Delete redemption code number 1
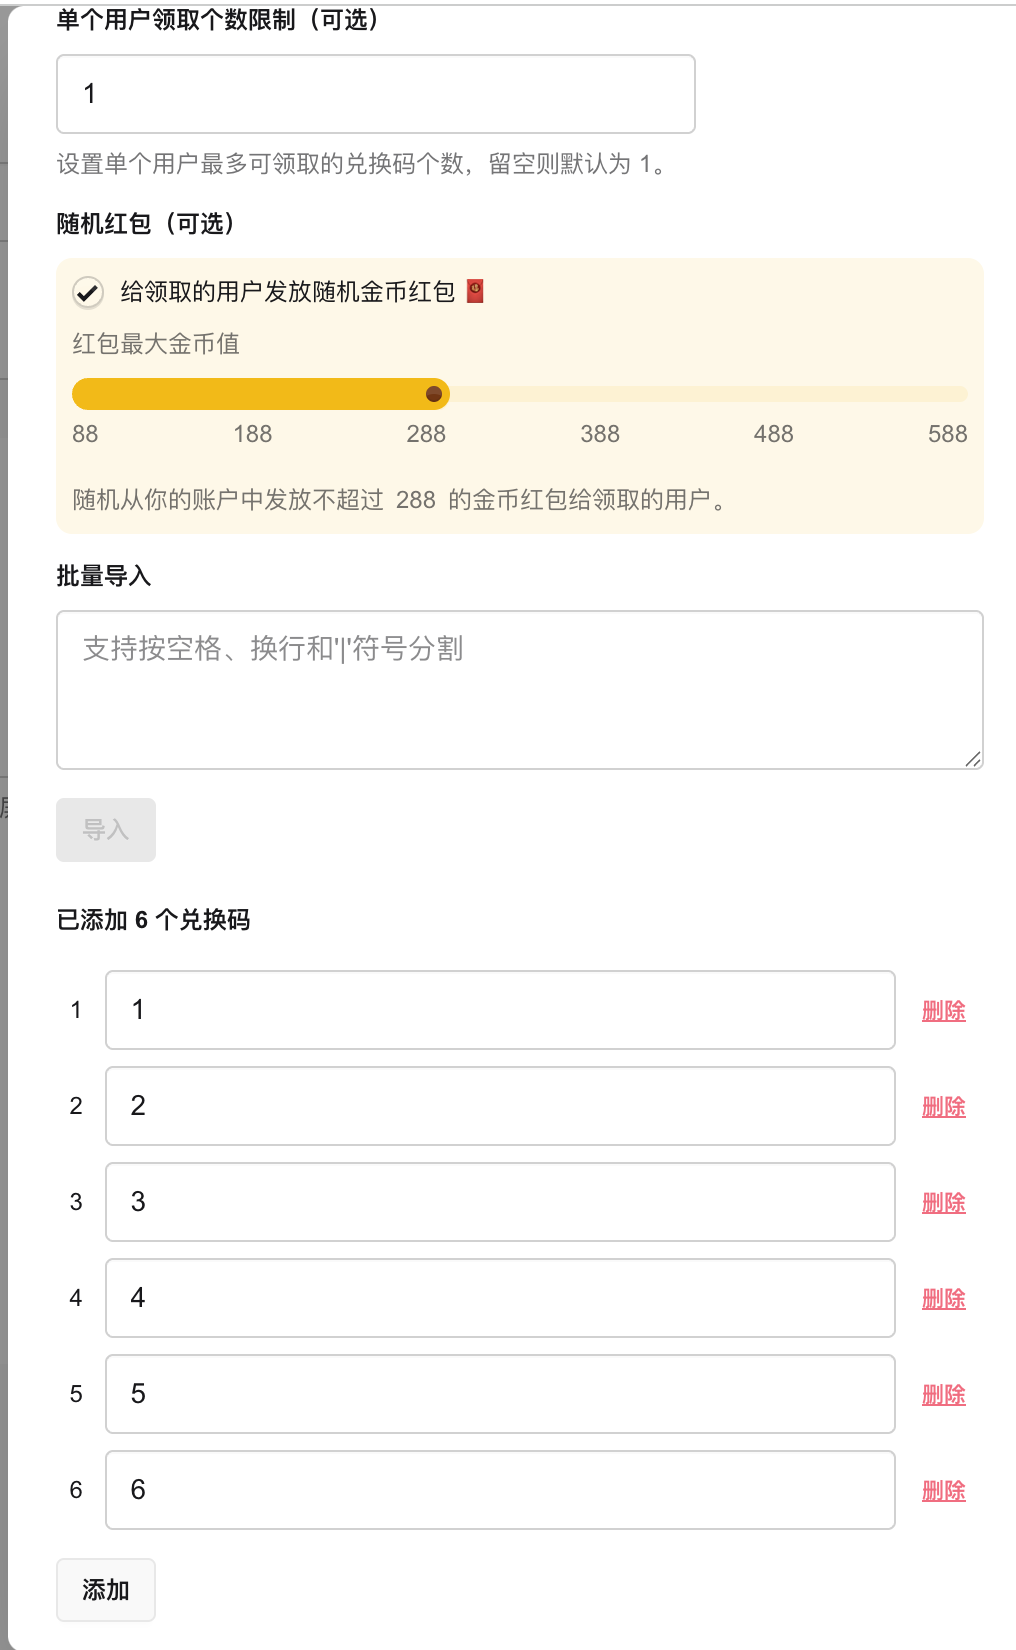Image resolution: width=1016 pixels, height=1650 pixels. [943, 1011]
